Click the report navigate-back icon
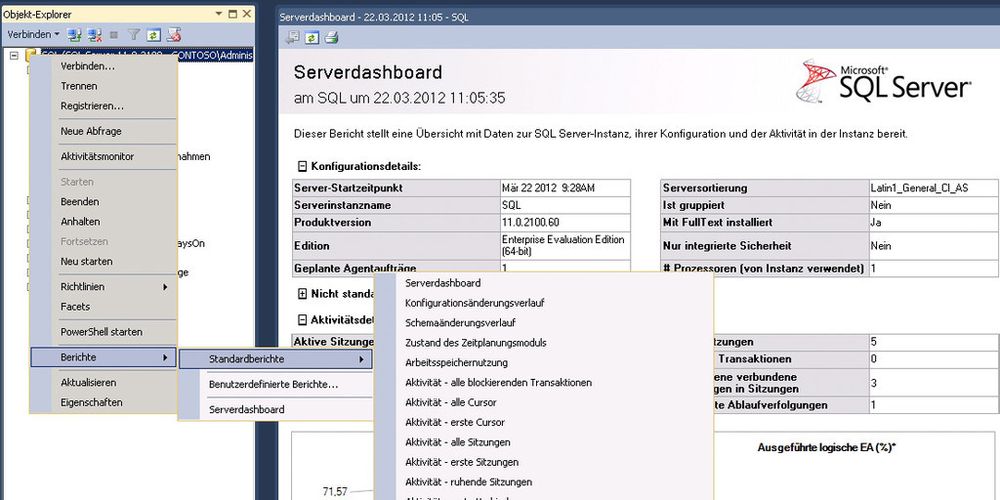 293,38
